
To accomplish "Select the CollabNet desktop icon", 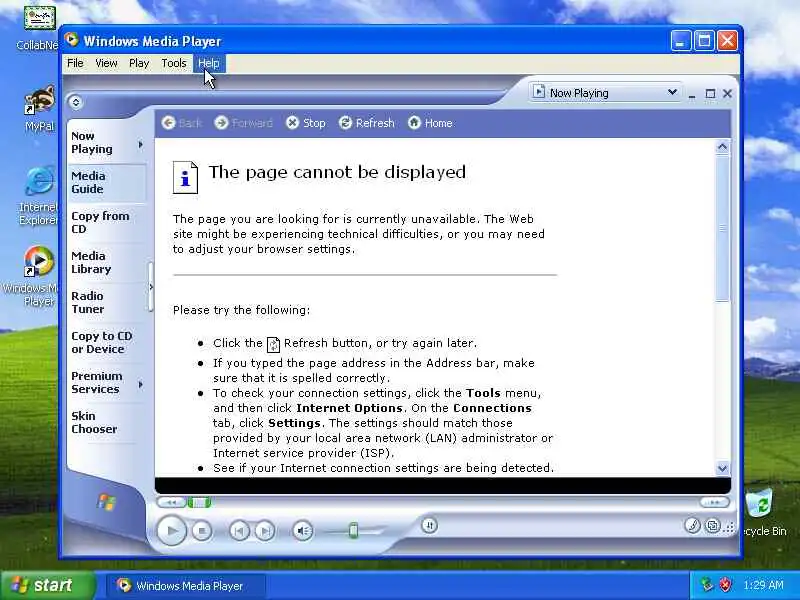I will tap(39, 29).
